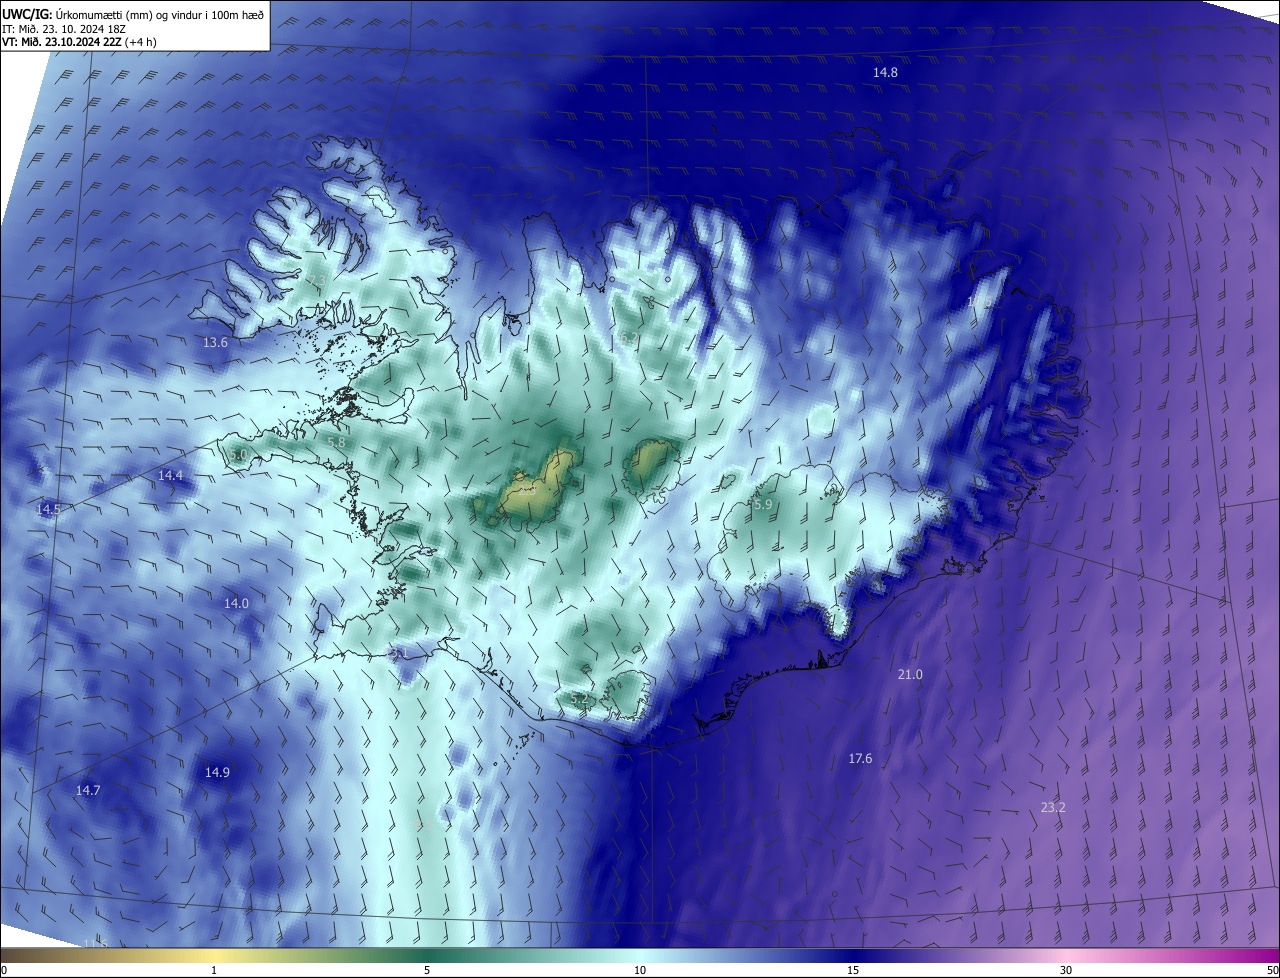Click the 14.0 value label on the map
The image size is (1280, 978).
(x=236, y=603)
